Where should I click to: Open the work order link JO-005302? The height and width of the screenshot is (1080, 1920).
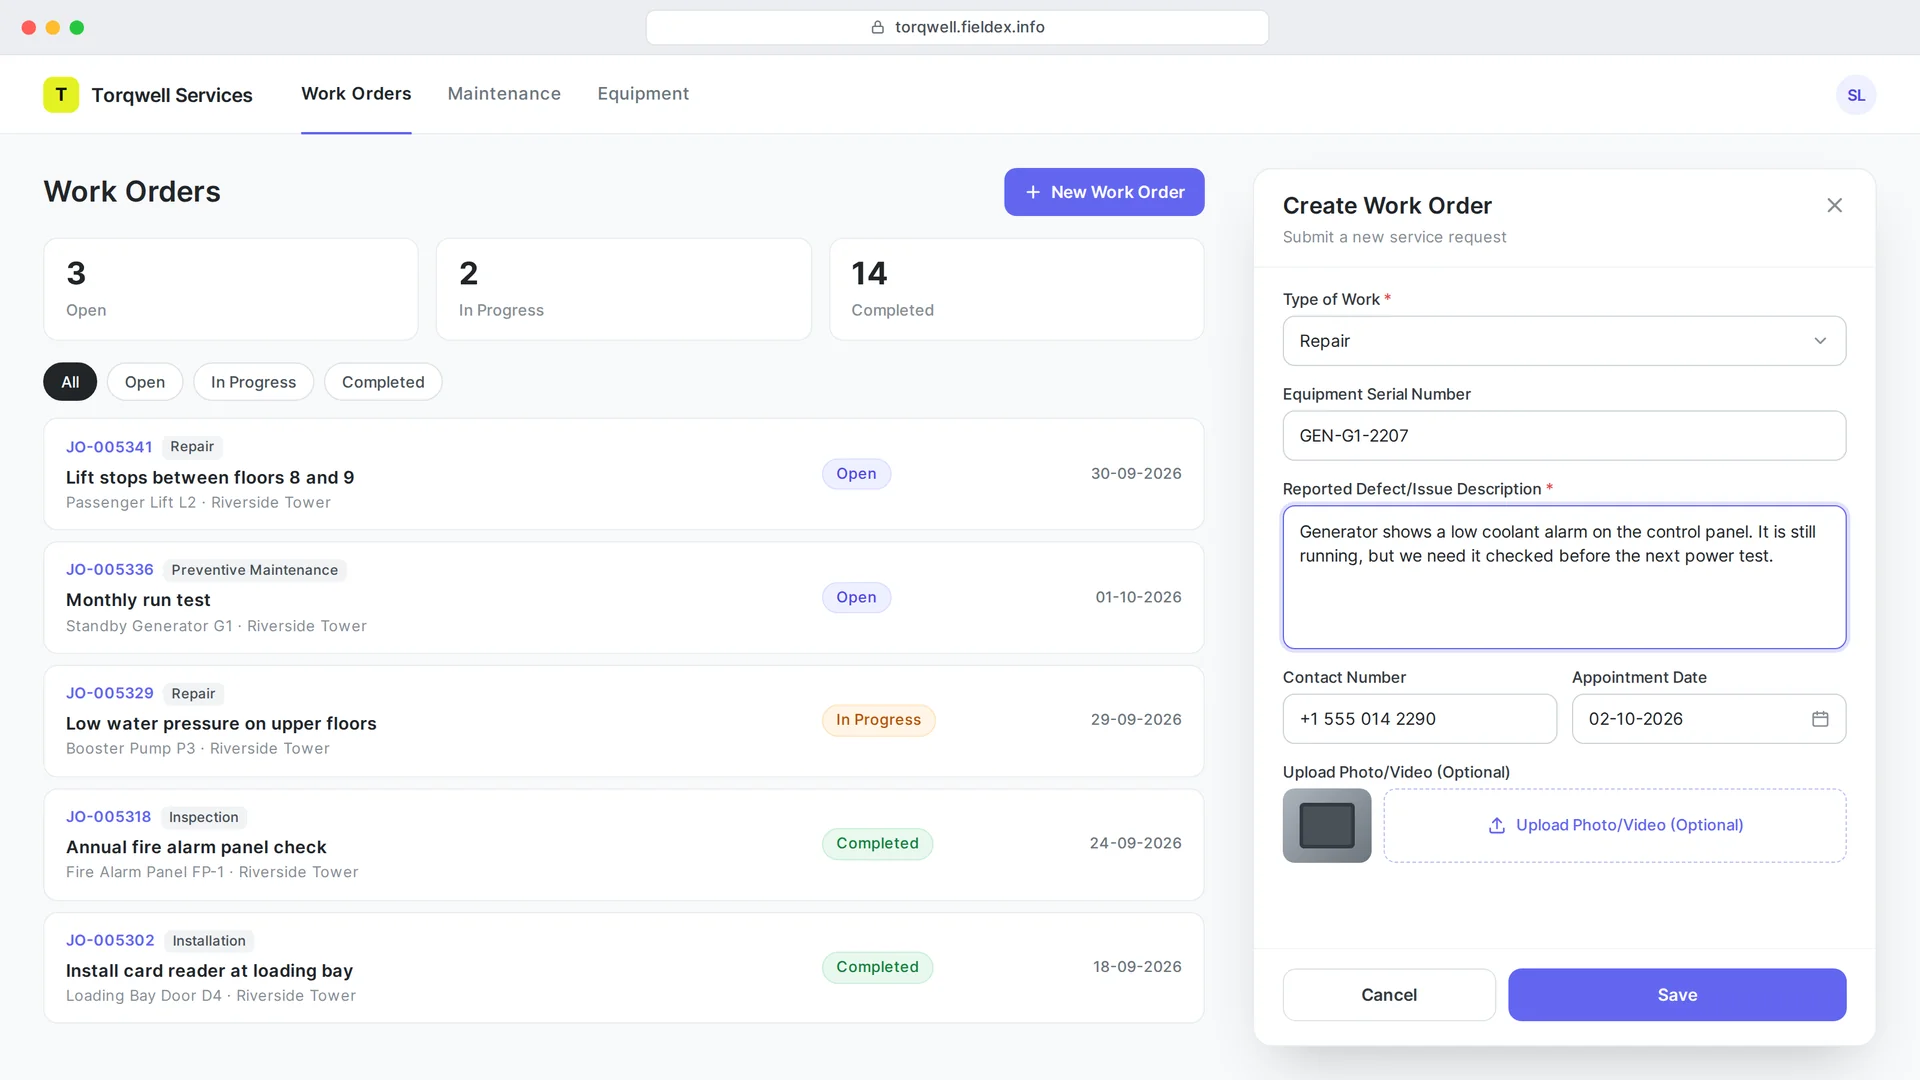tap(110, 940)
